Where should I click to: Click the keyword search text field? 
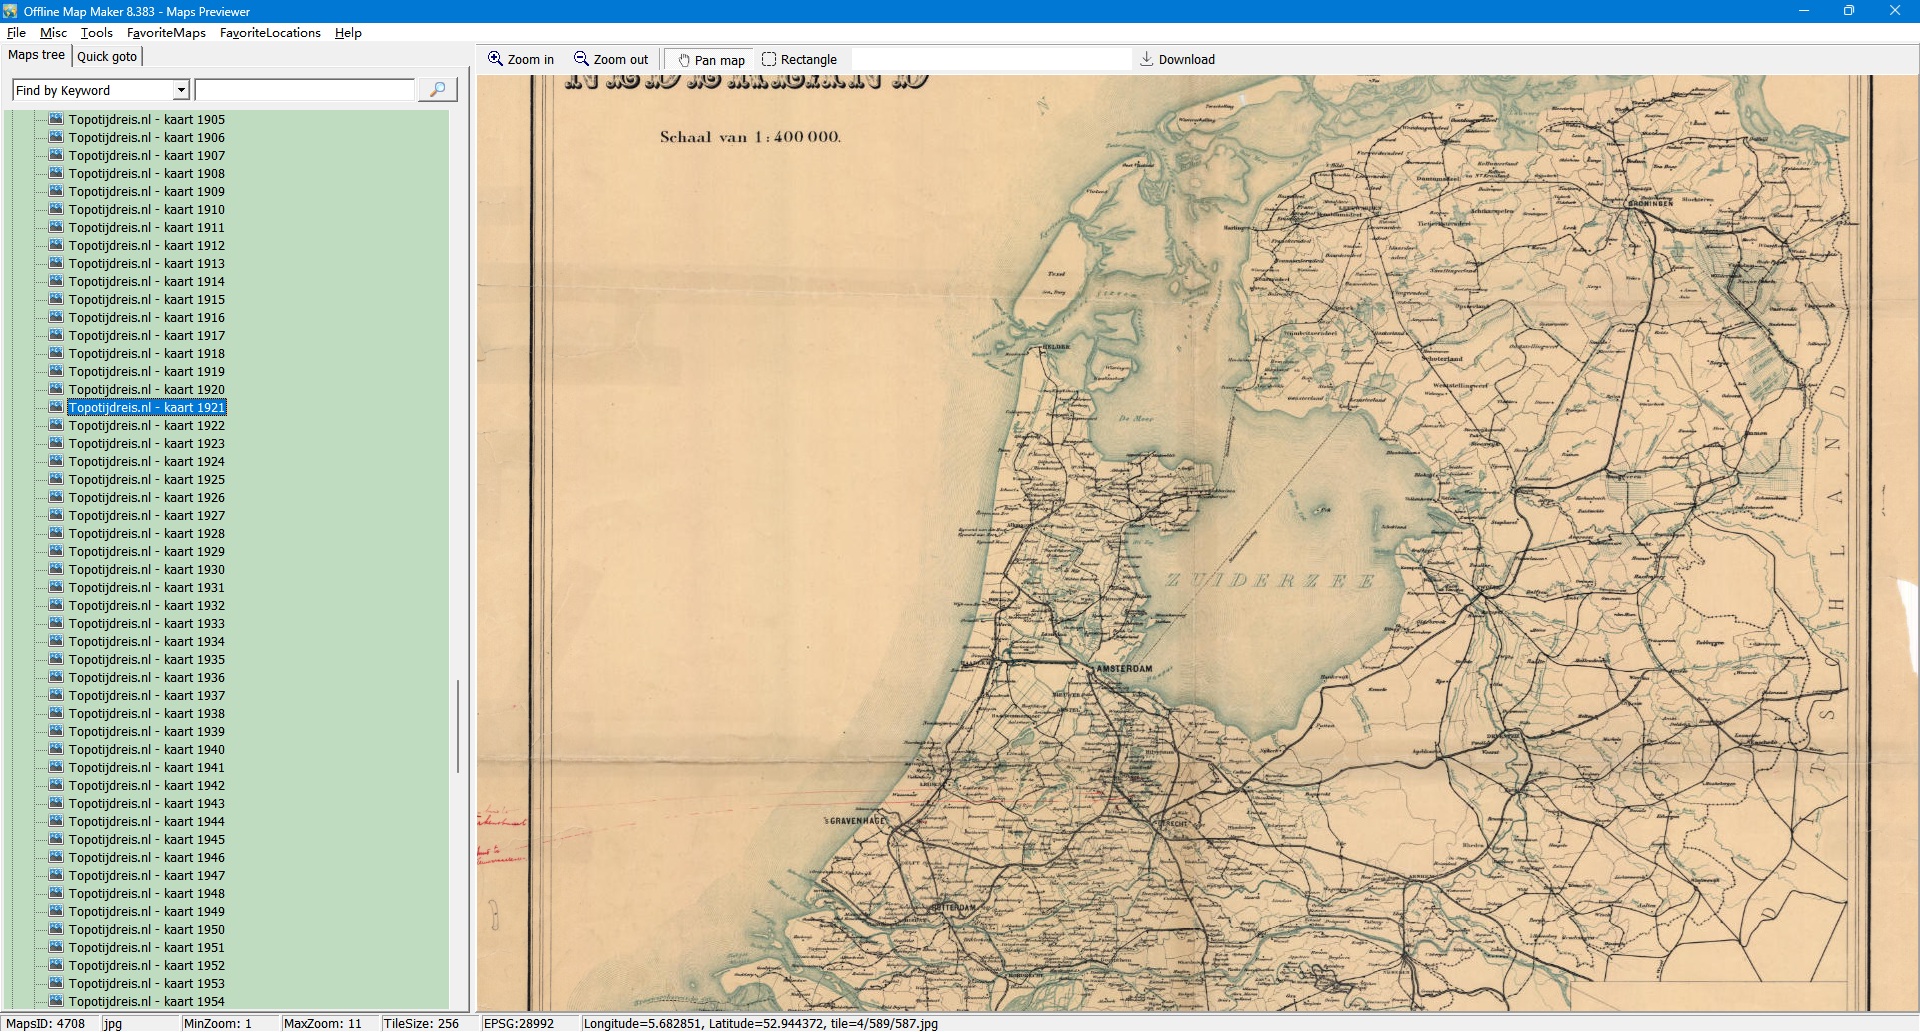[x=304, y=90]
